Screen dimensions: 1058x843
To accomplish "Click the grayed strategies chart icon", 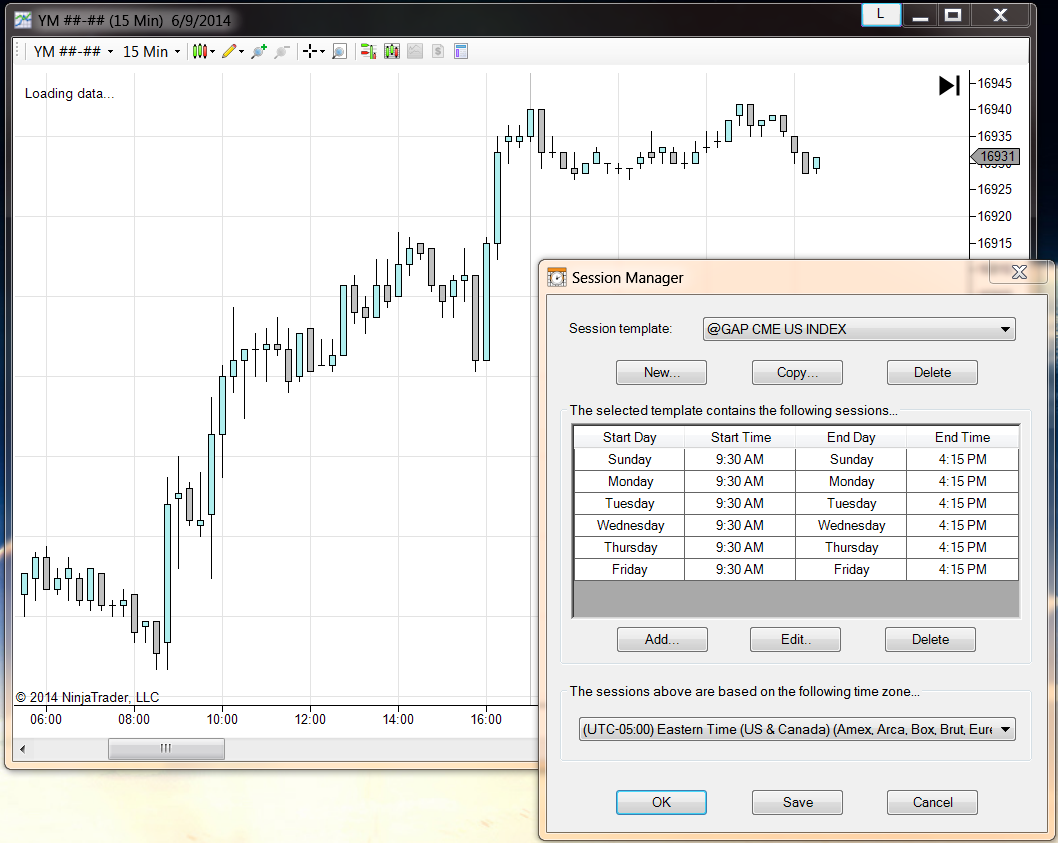I will click(415, 51).
